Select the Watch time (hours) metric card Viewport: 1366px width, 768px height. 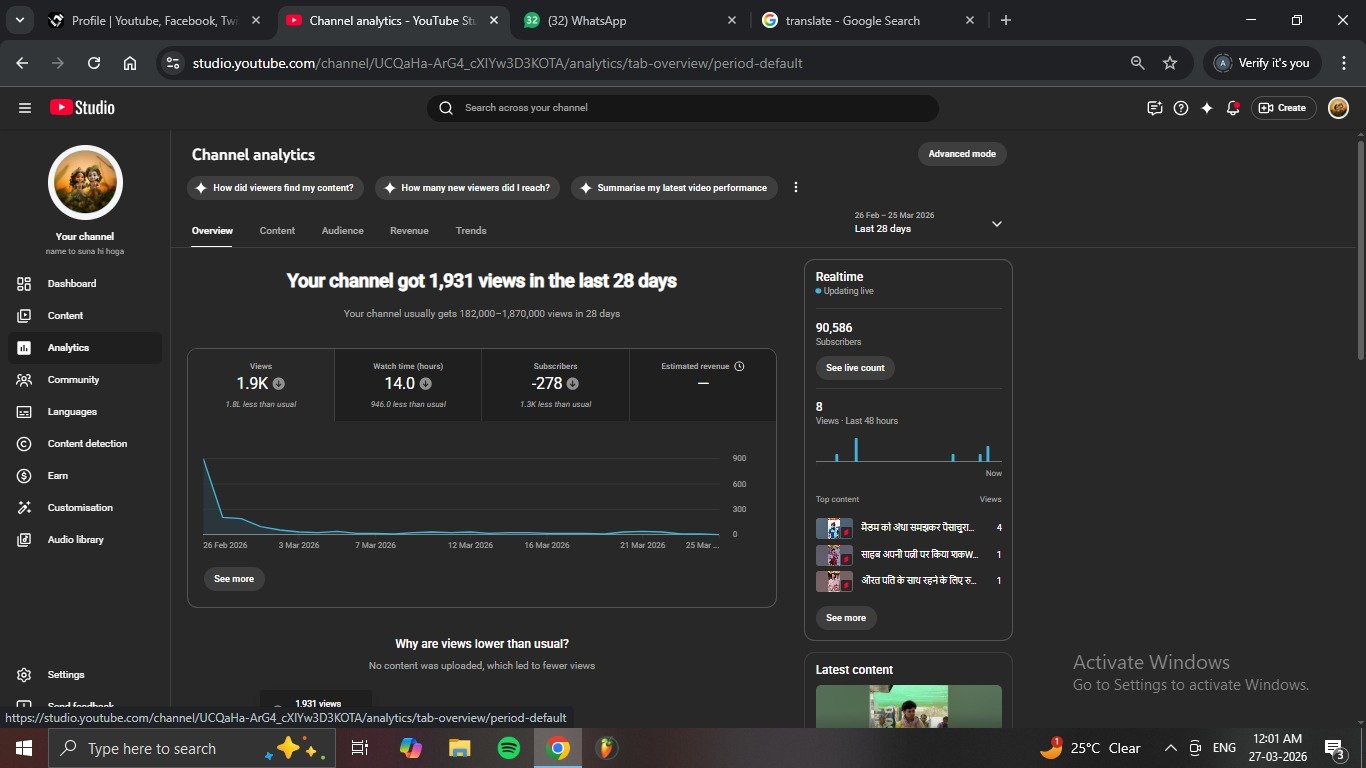point(408,384)
